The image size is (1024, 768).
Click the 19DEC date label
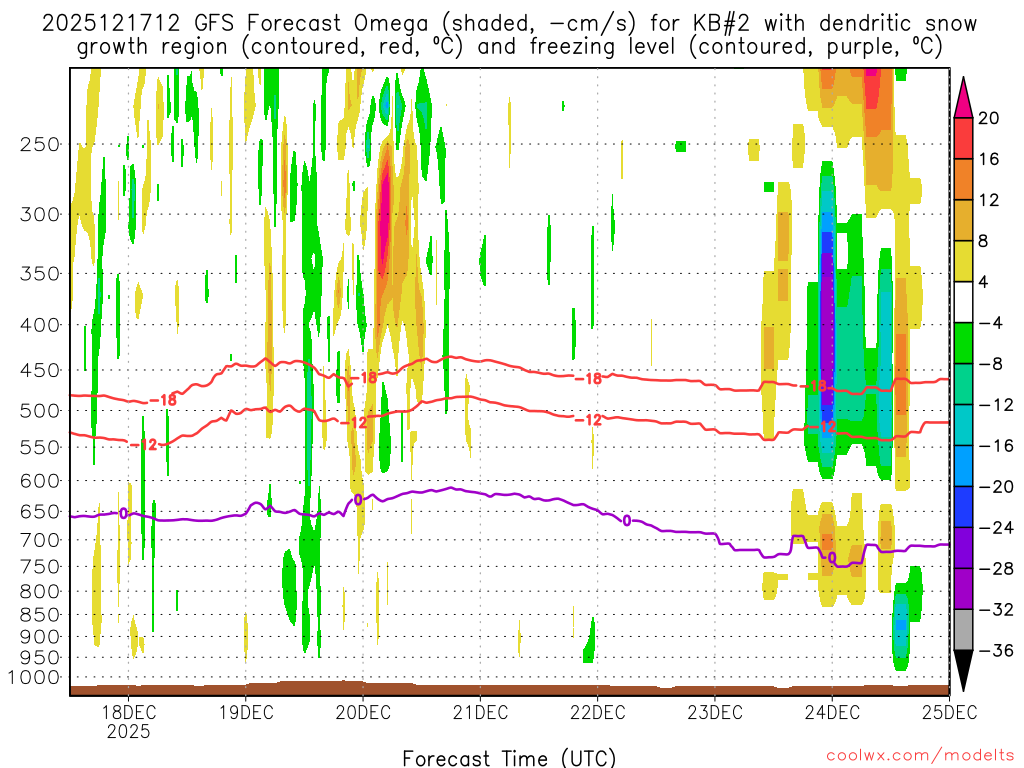246,711
